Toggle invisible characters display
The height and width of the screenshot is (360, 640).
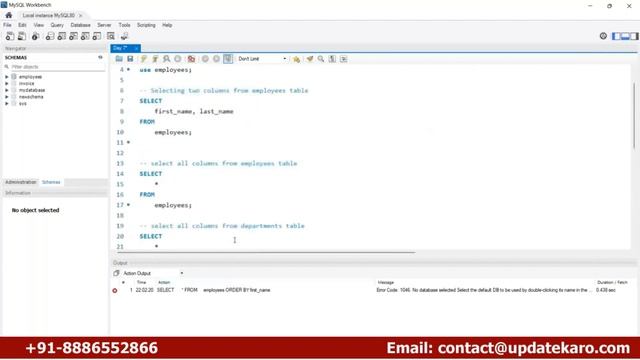coord(332,59)
